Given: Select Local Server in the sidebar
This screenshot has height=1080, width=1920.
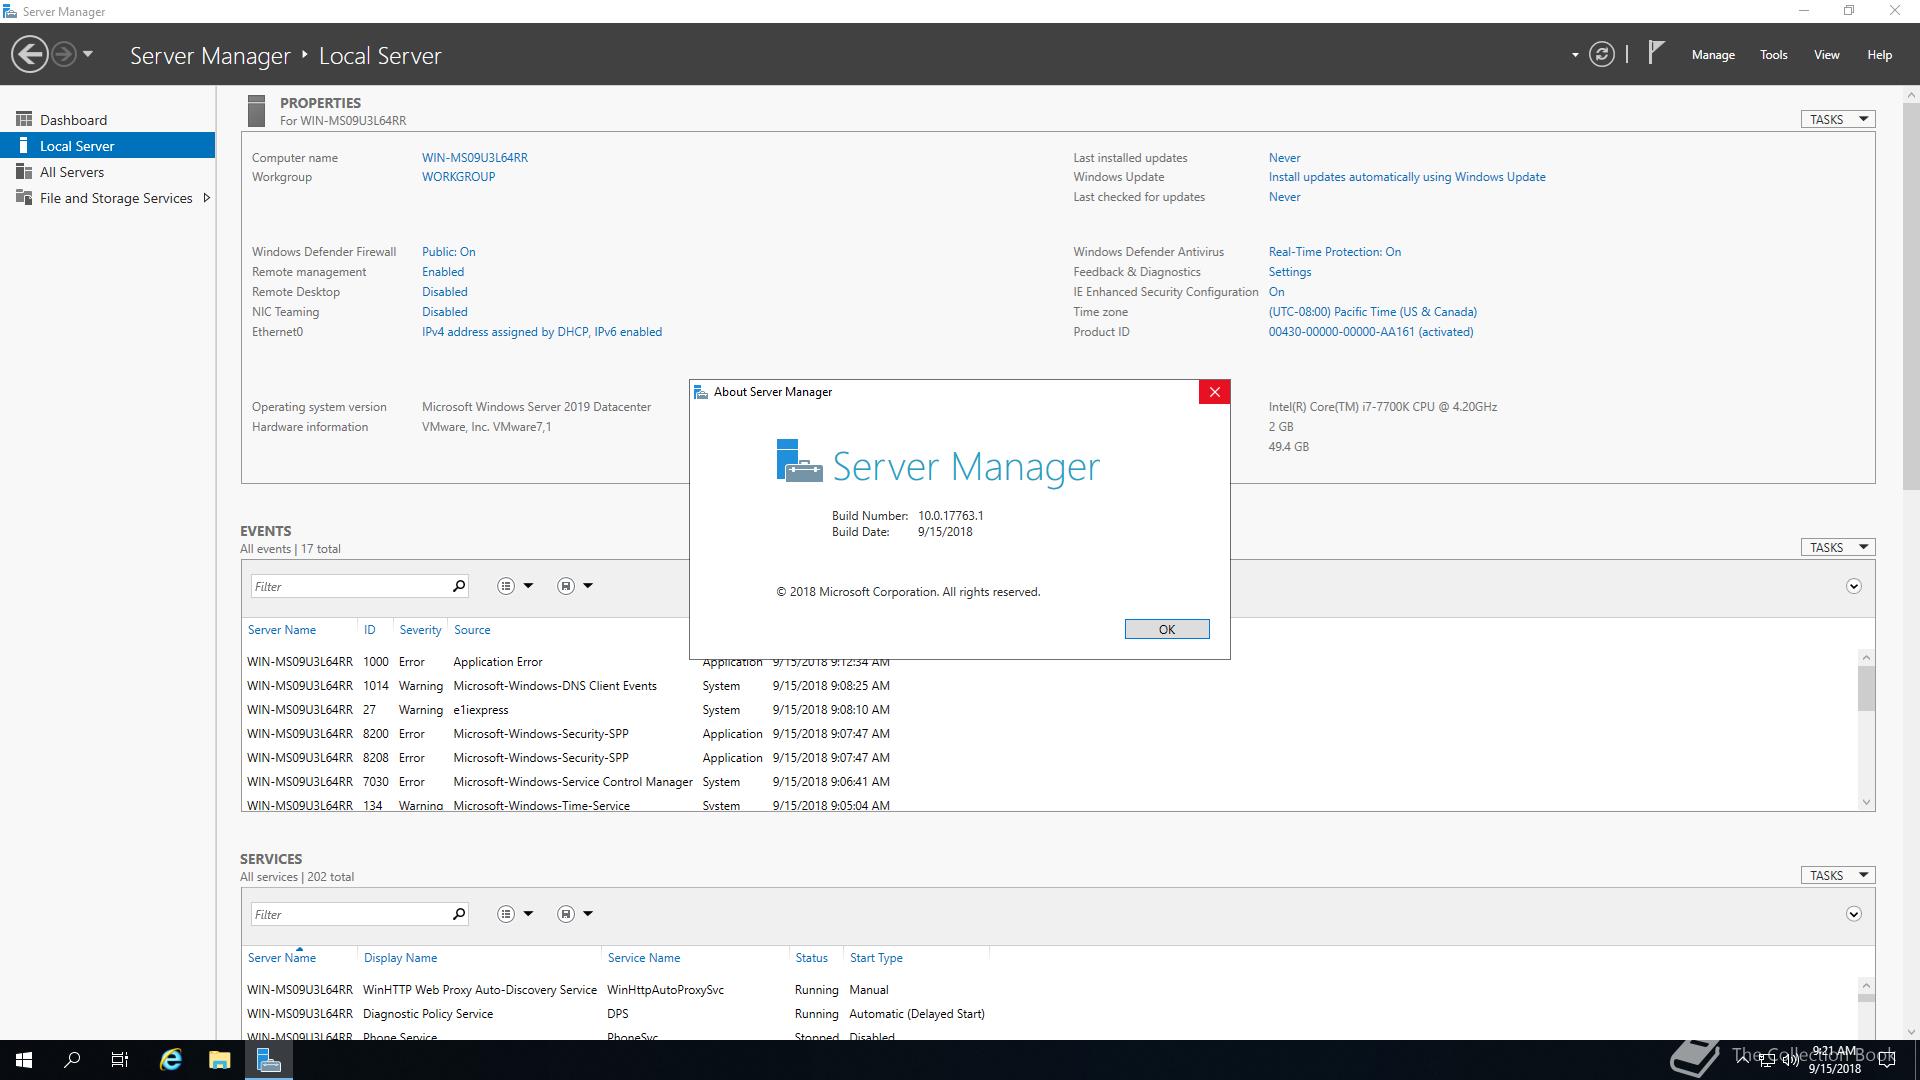Looking at the screenshot, I should 107,145.
